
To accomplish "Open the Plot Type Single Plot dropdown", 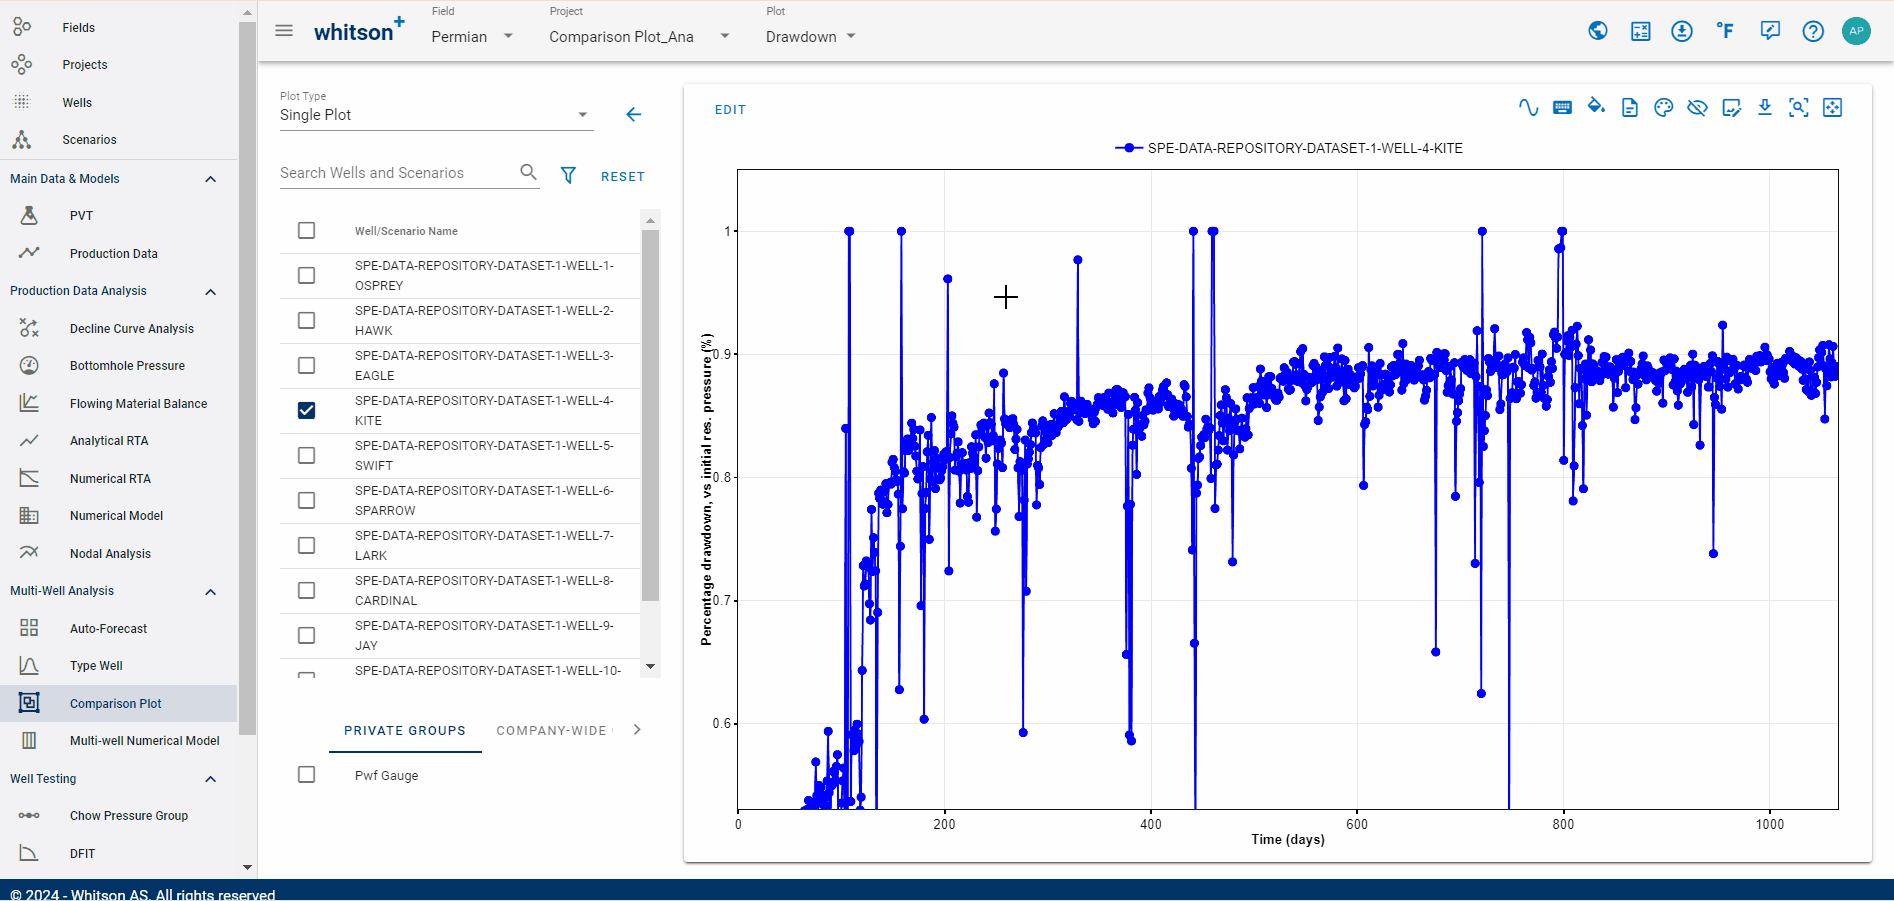I will point(436,115).
